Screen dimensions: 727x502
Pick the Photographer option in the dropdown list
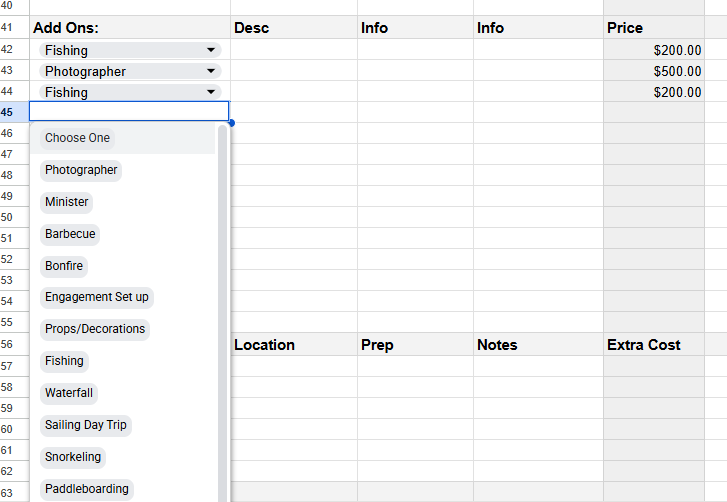pyautogui.click(x=81, y=170)
